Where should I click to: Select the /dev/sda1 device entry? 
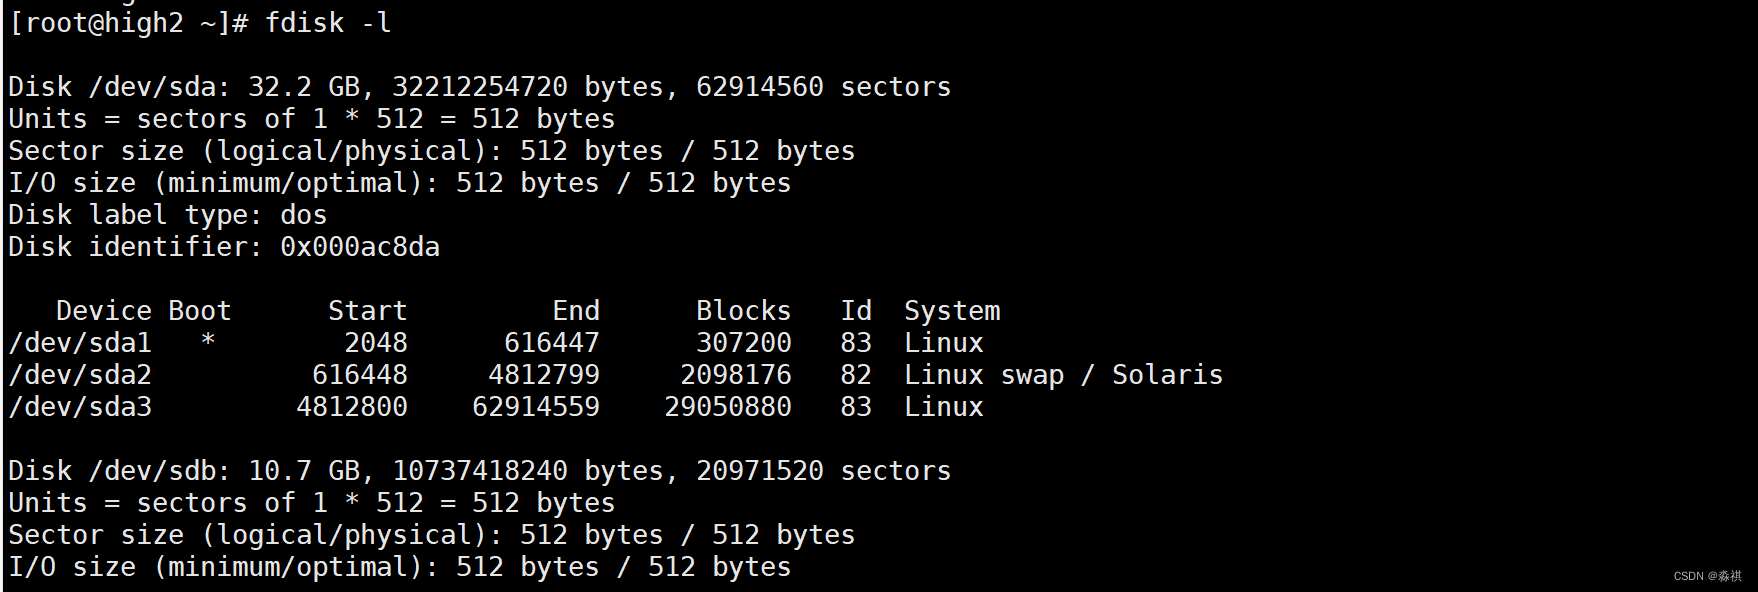80,343
